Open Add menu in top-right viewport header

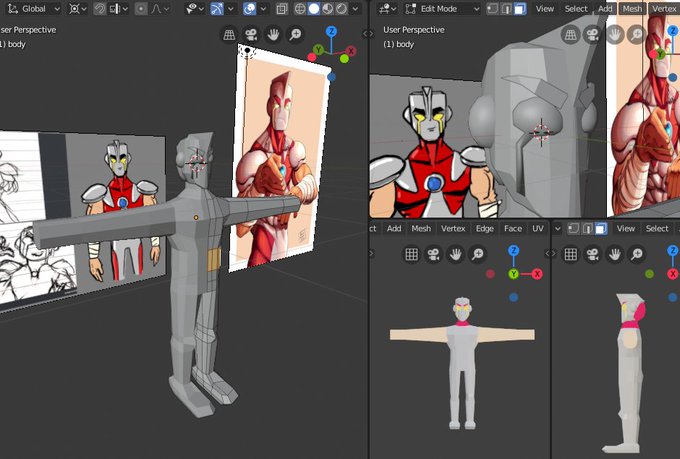(x=605, y=9)
